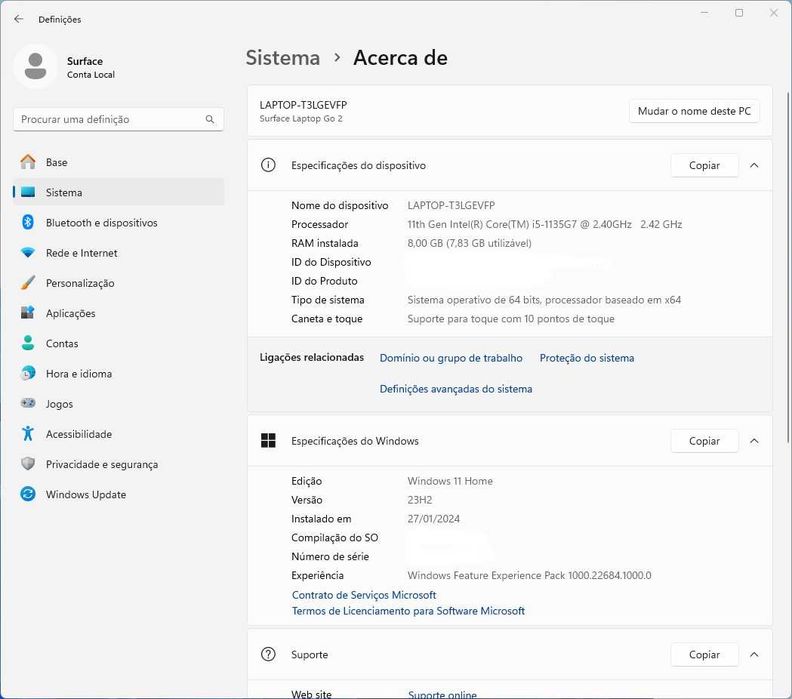
Task: Copy the Windows specifications
Action: click(x=704, y=441)
